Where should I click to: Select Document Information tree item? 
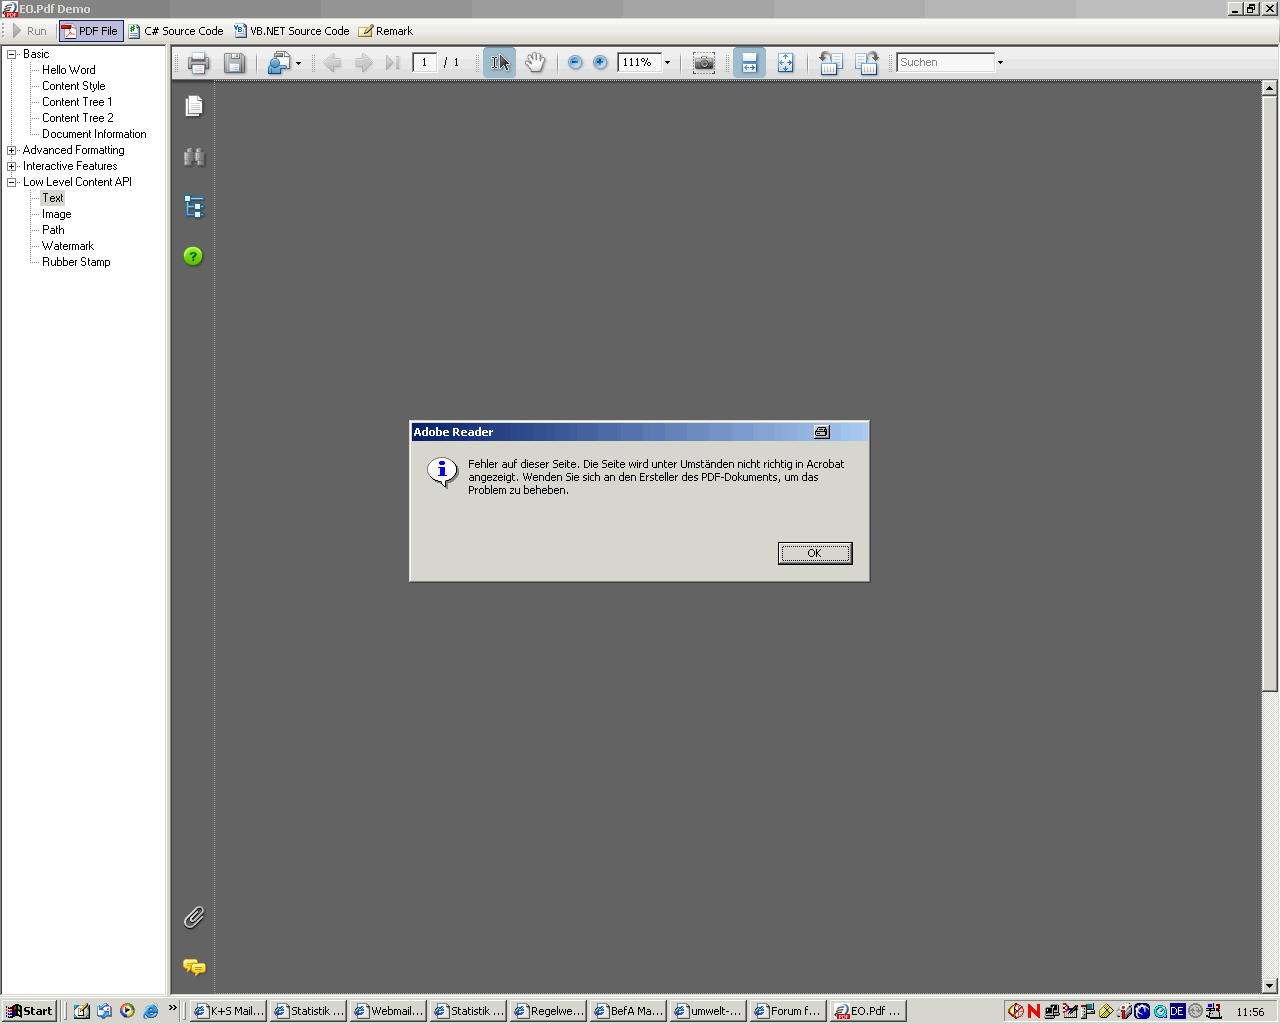[94, 134]
